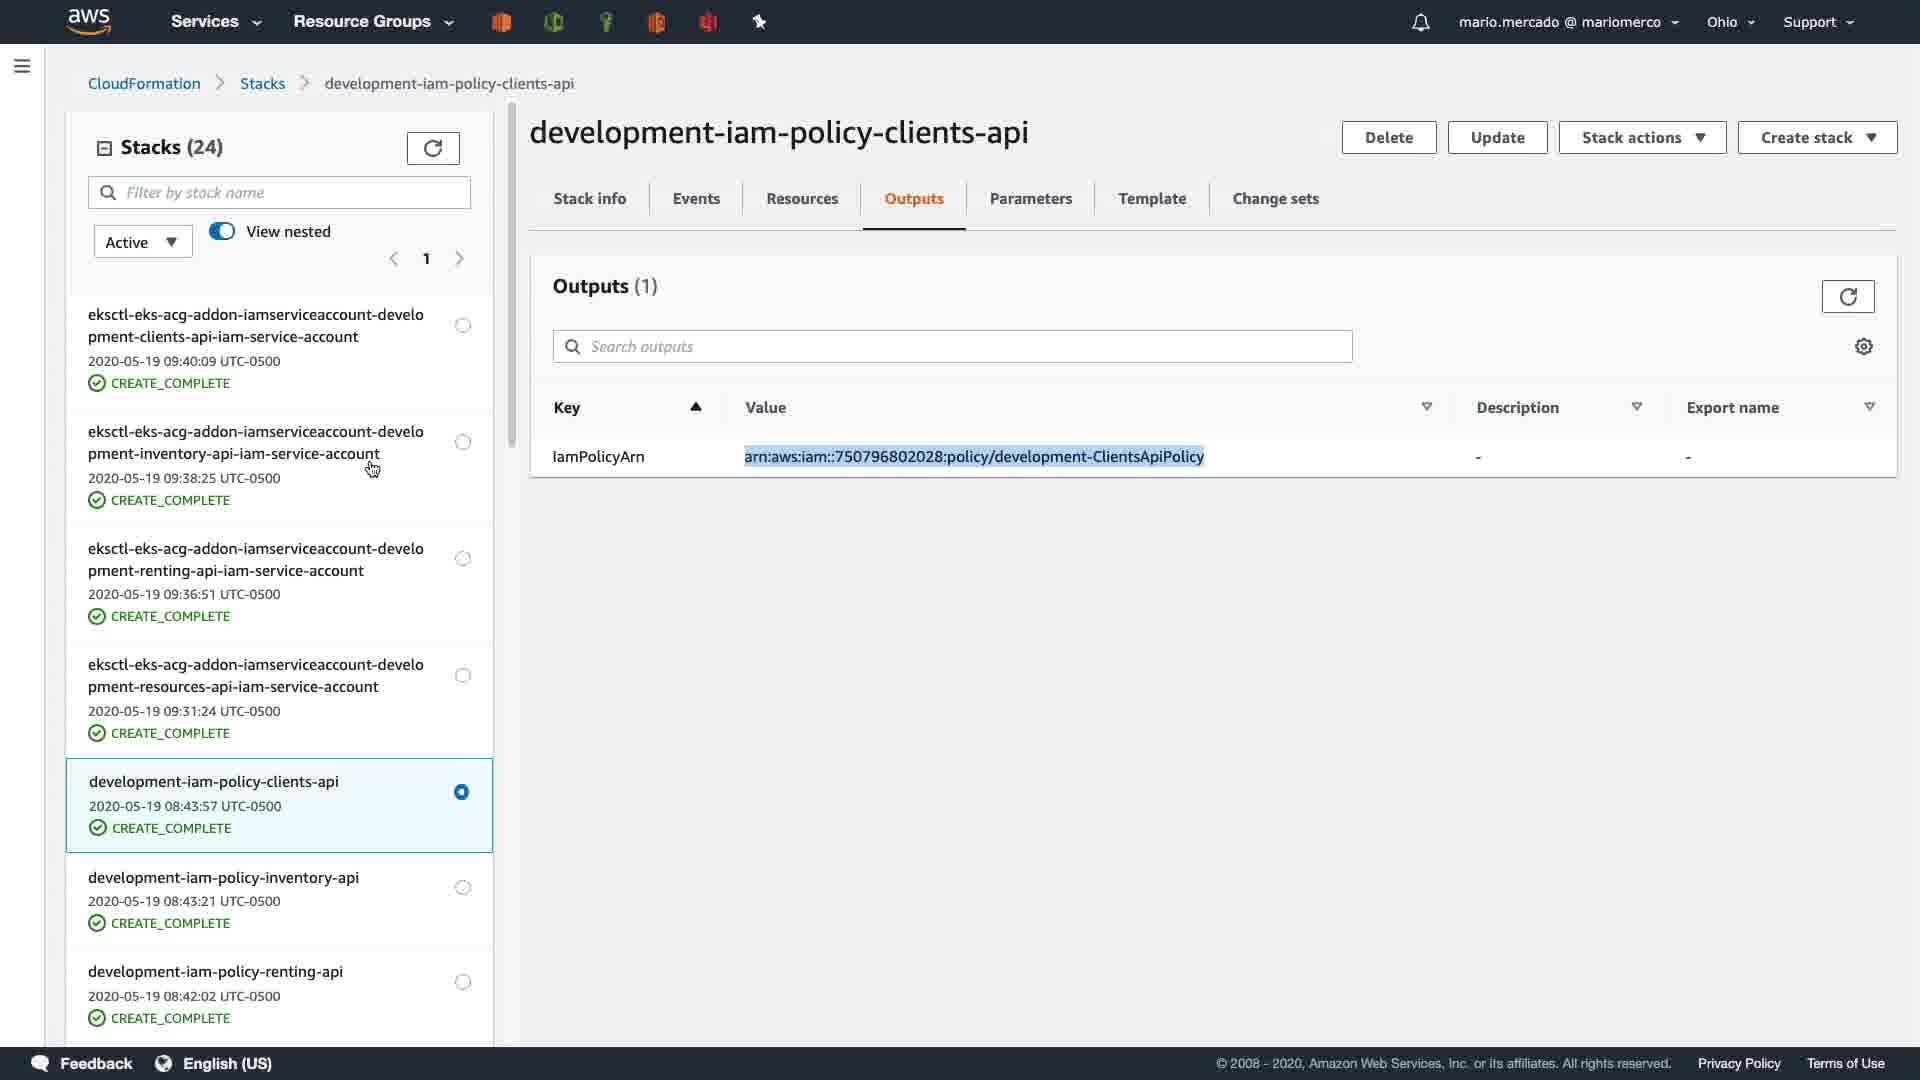Image resolution: width=1920 pixels, height=1080 pixels.
Task: Navigate to CloudFormation breadcrumb link
Action: 144,83
